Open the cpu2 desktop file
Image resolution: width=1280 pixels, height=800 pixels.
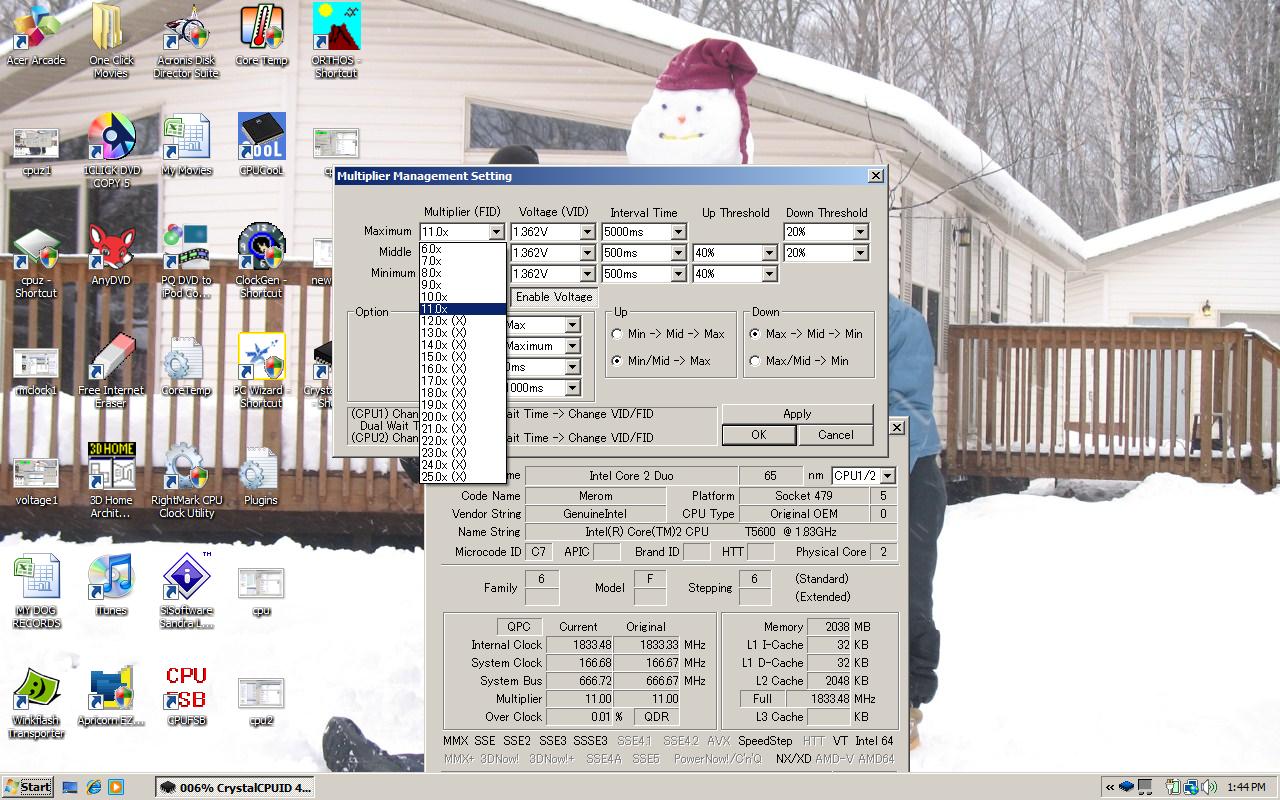[261, 701]
